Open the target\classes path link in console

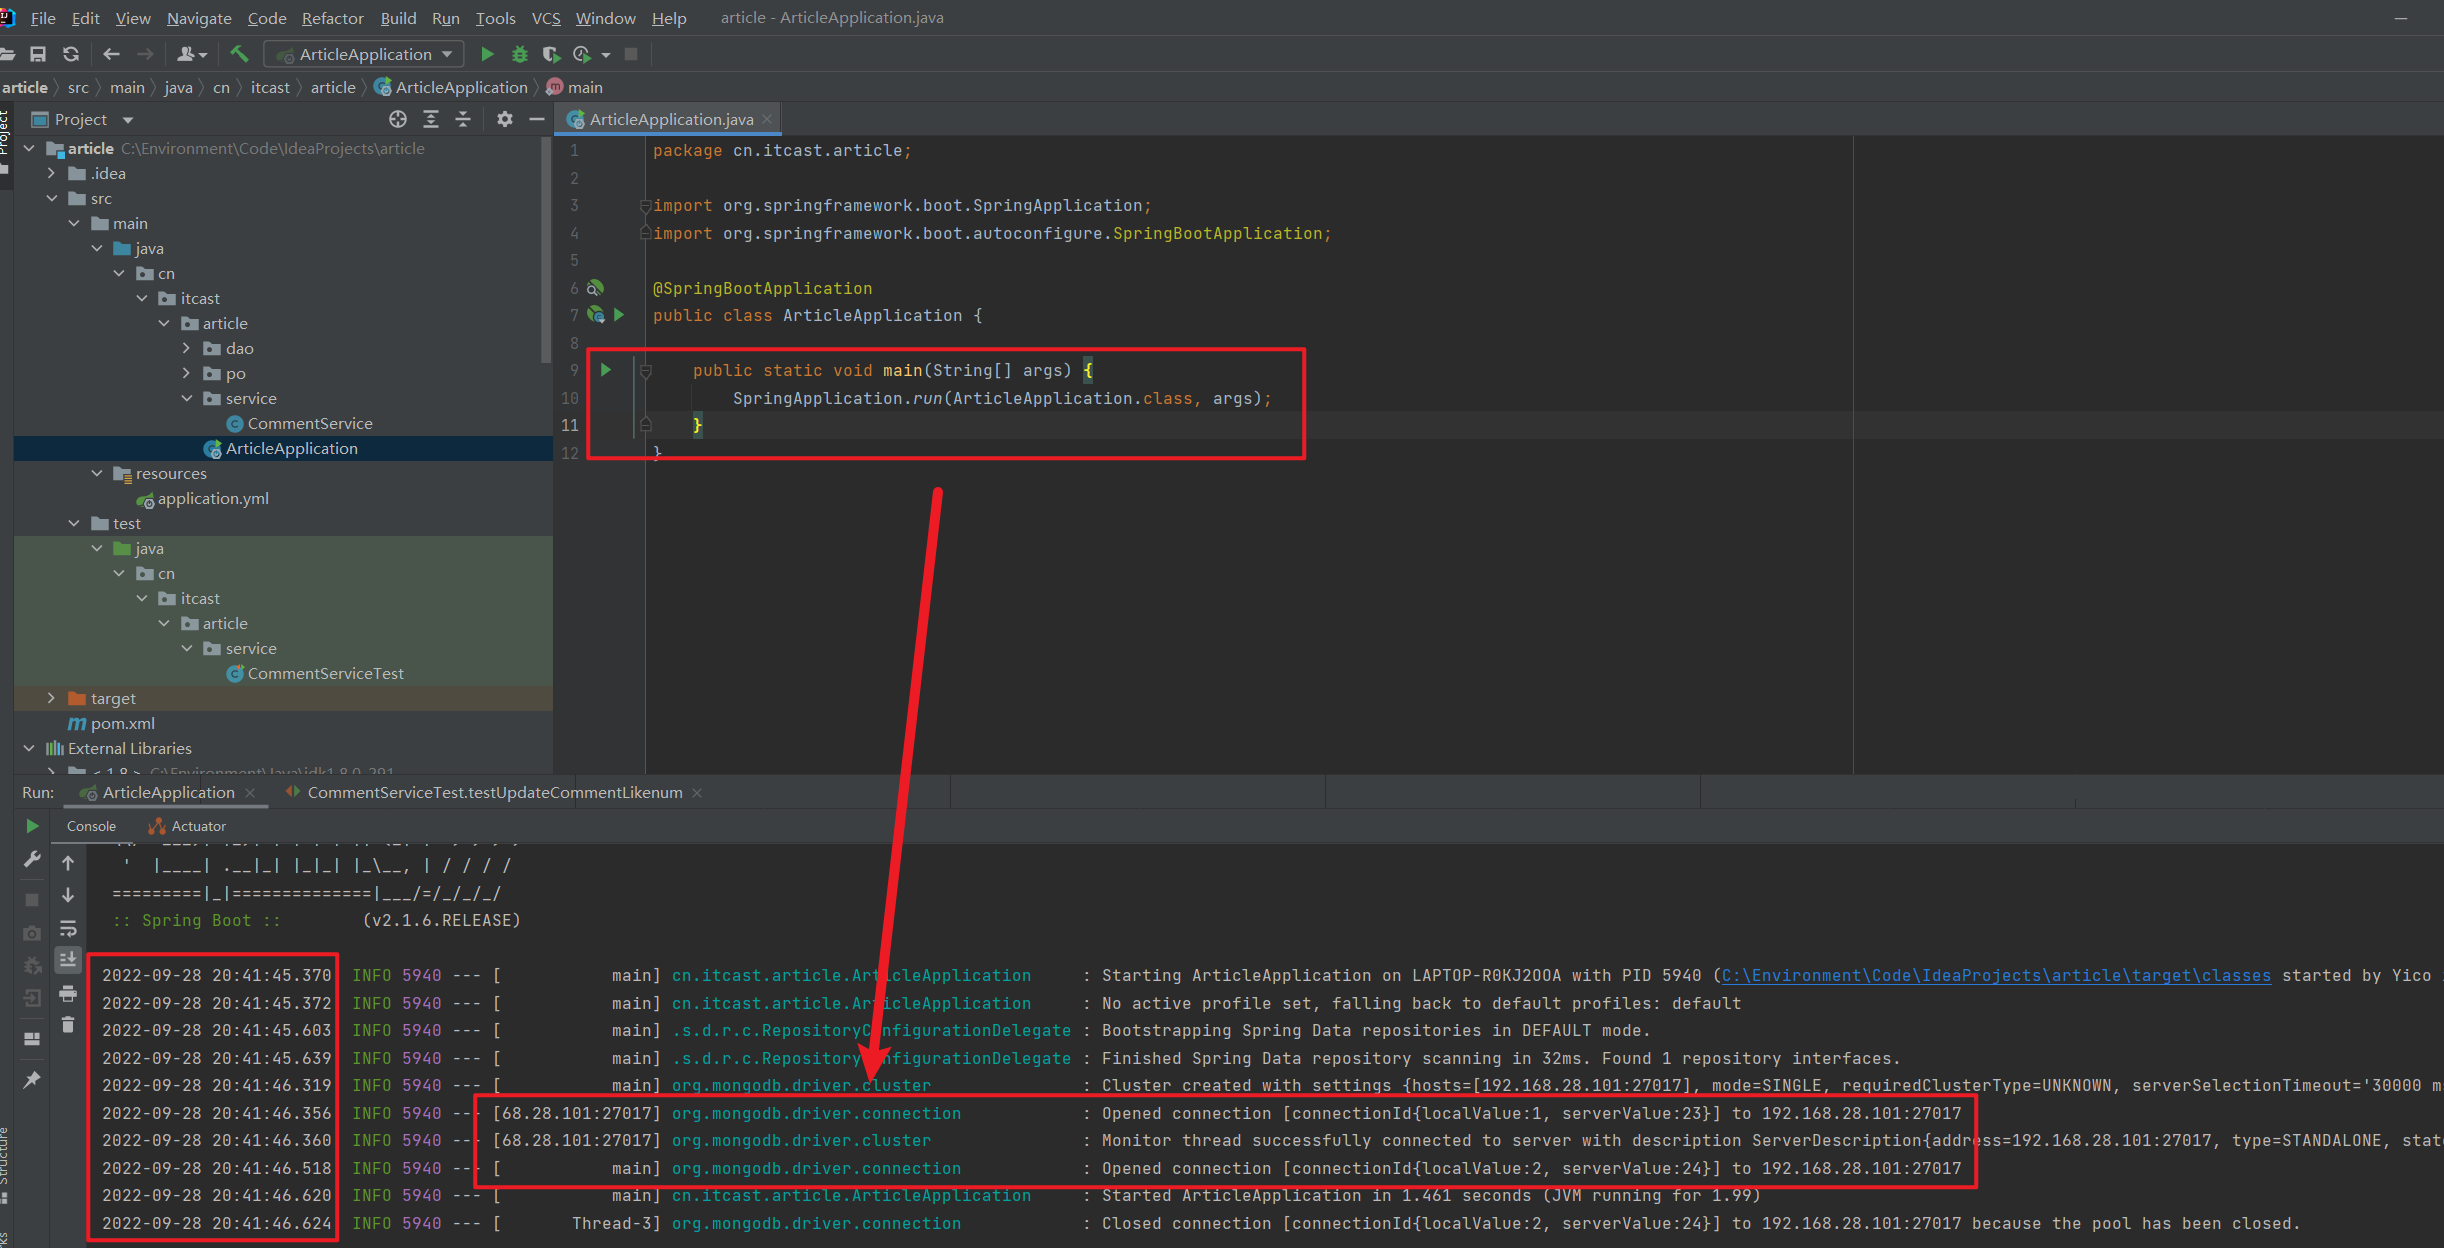click(x=1995, y=975)
